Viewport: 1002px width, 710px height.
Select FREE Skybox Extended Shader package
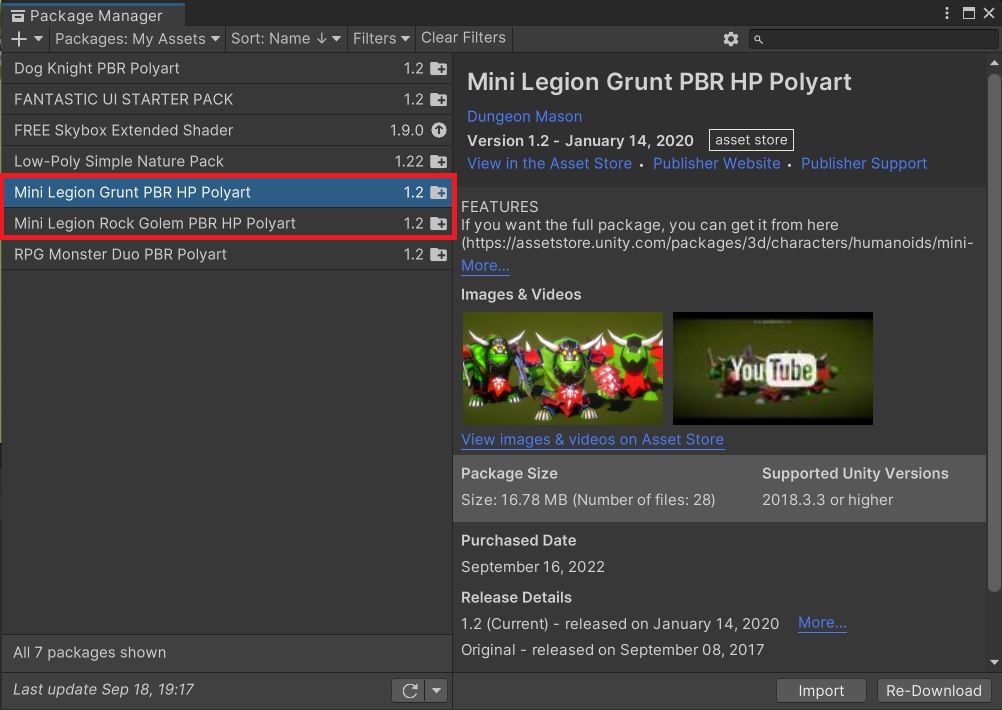(x=227, y=130)
